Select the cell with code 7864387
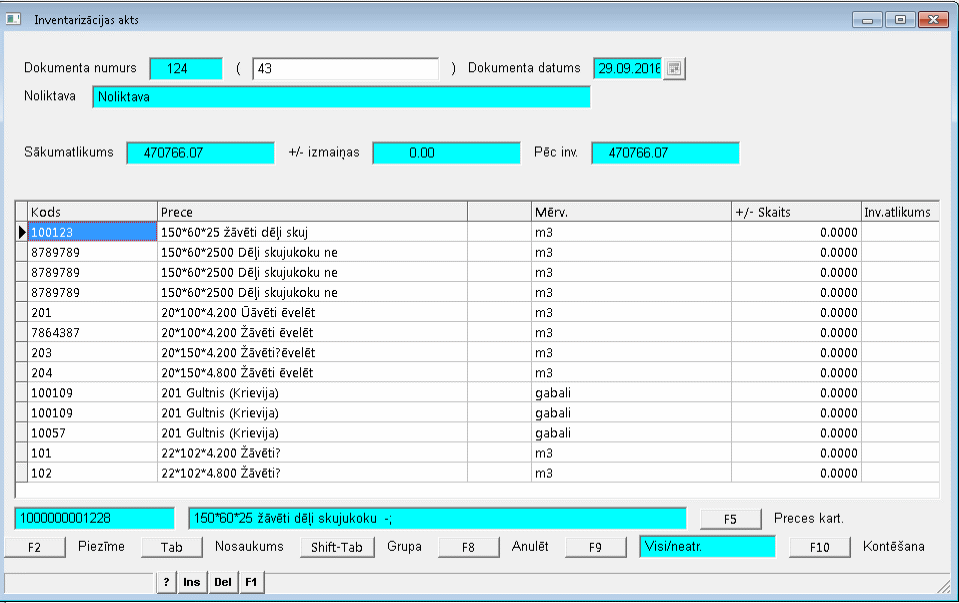 click(x=92, y=333)
